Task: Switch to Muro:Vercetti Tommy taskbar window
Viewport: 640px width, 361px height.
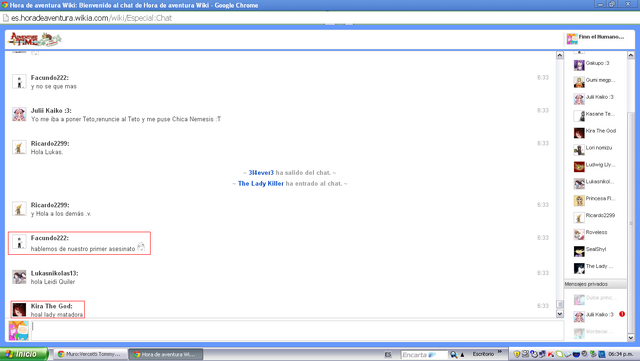Action: (x=89, y=354)
